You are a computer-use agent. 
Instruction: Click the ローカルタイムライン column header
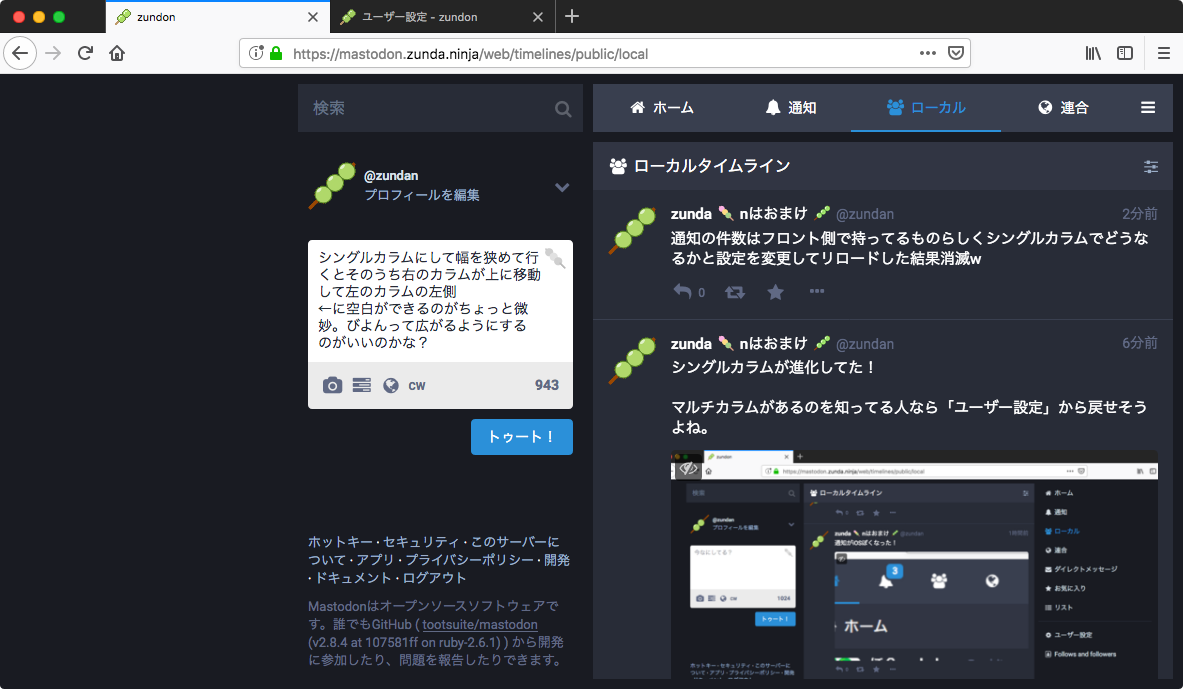click(x=883, y=166)
